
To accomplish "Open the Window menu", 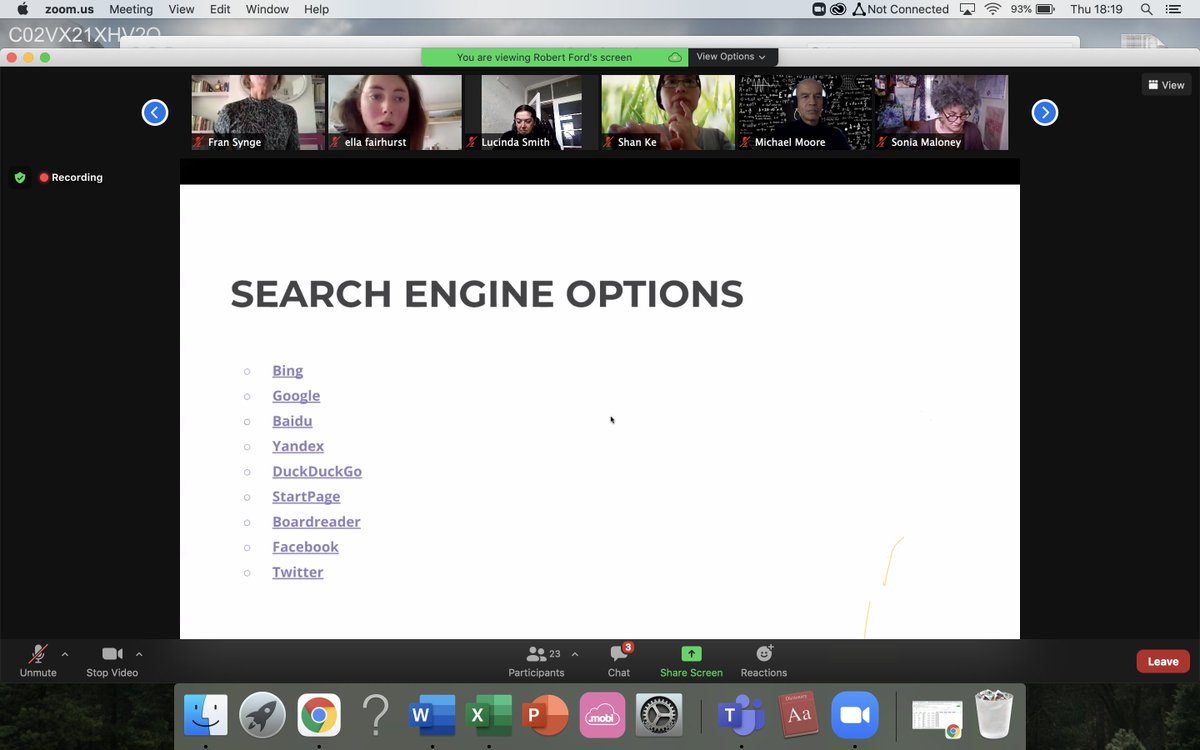I will click(267, 9).
